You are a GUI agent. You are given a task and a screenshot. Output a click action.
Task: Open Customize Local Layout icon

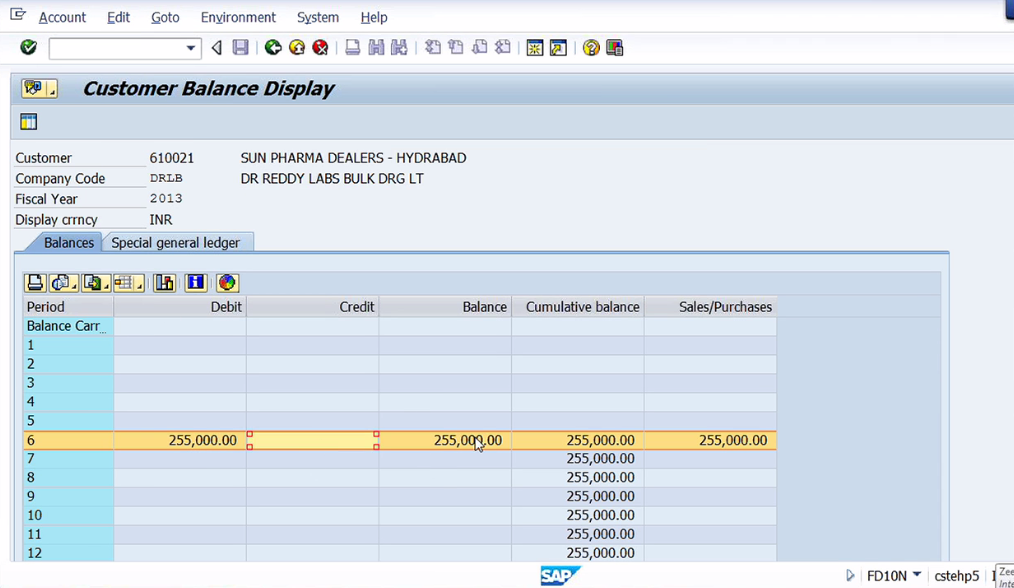coord(614,48)
